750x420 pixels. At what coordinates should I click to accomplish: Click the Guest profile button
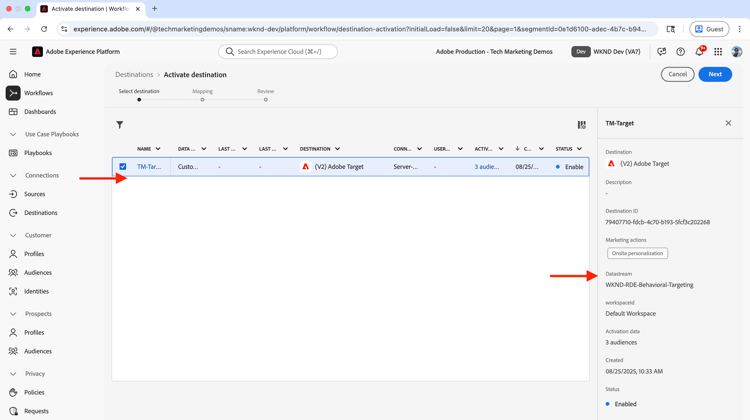point(709,29)
